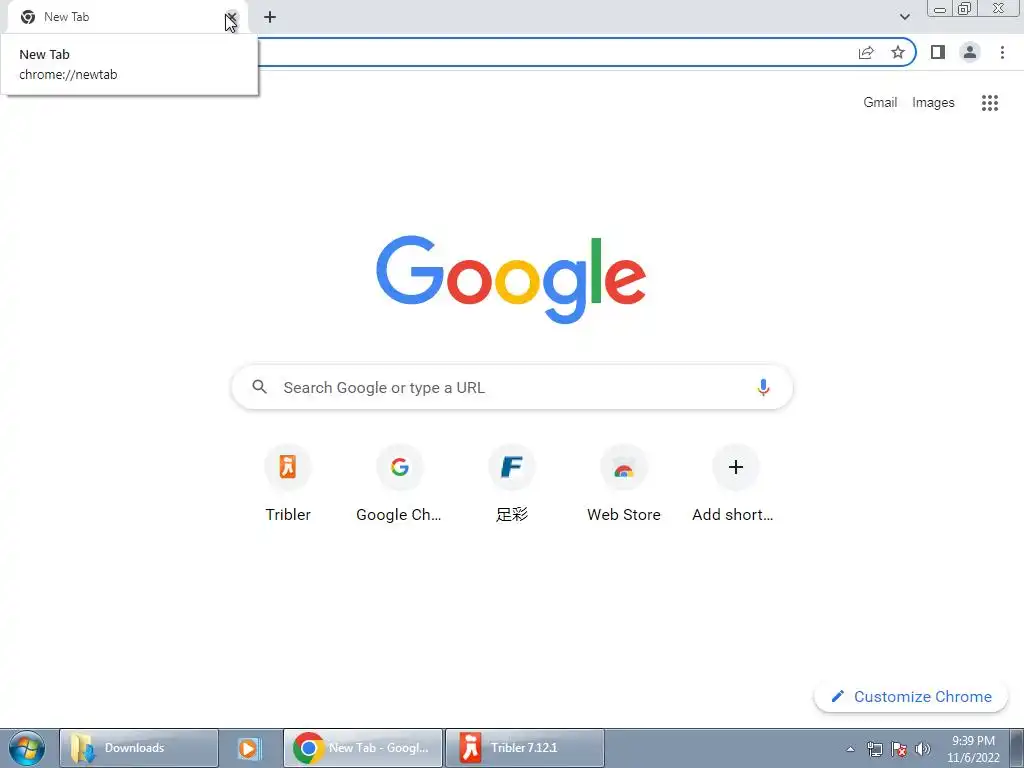Open the Gmail link

[880, 103]
